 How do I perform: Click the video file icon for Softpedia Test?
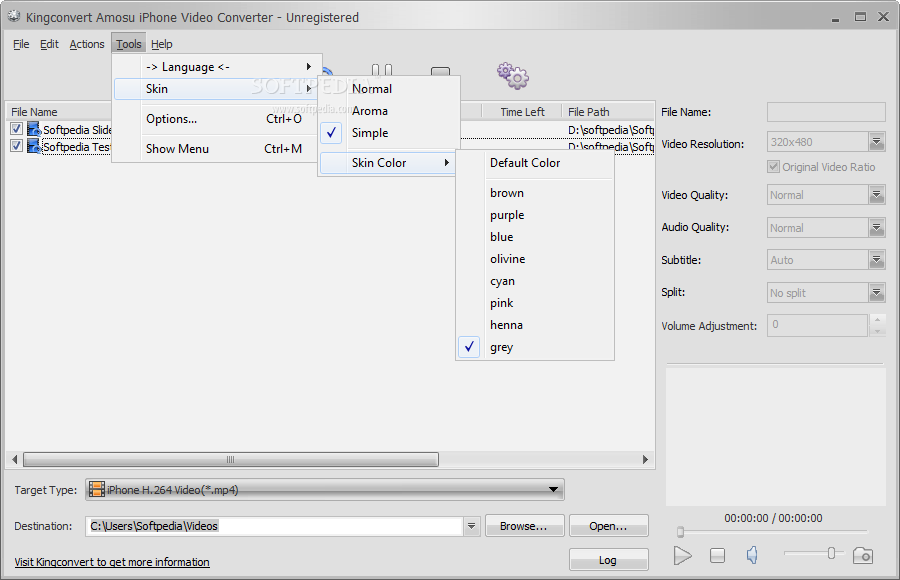34,146
